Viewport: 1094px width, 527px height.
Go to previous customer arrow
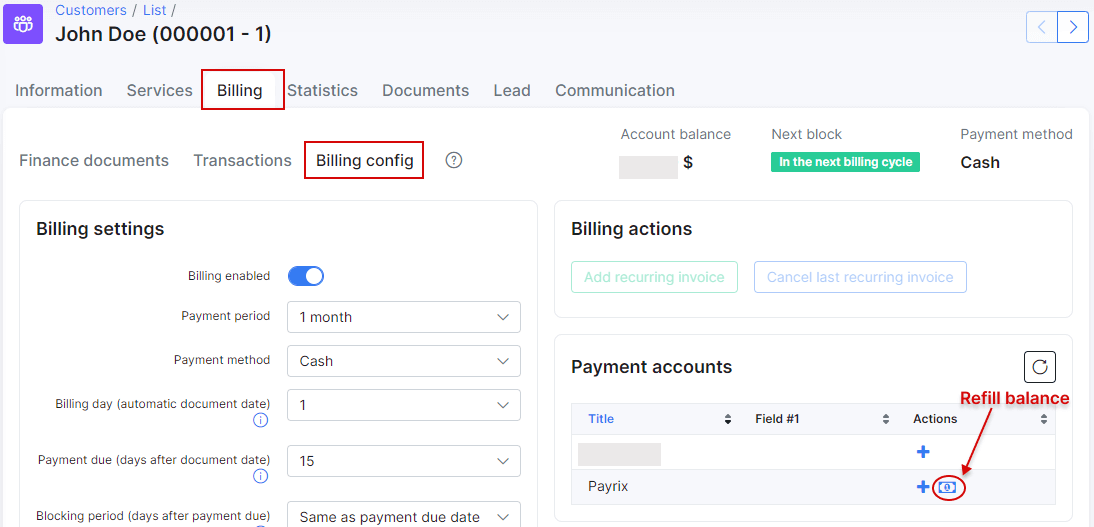pos(1042,27)
